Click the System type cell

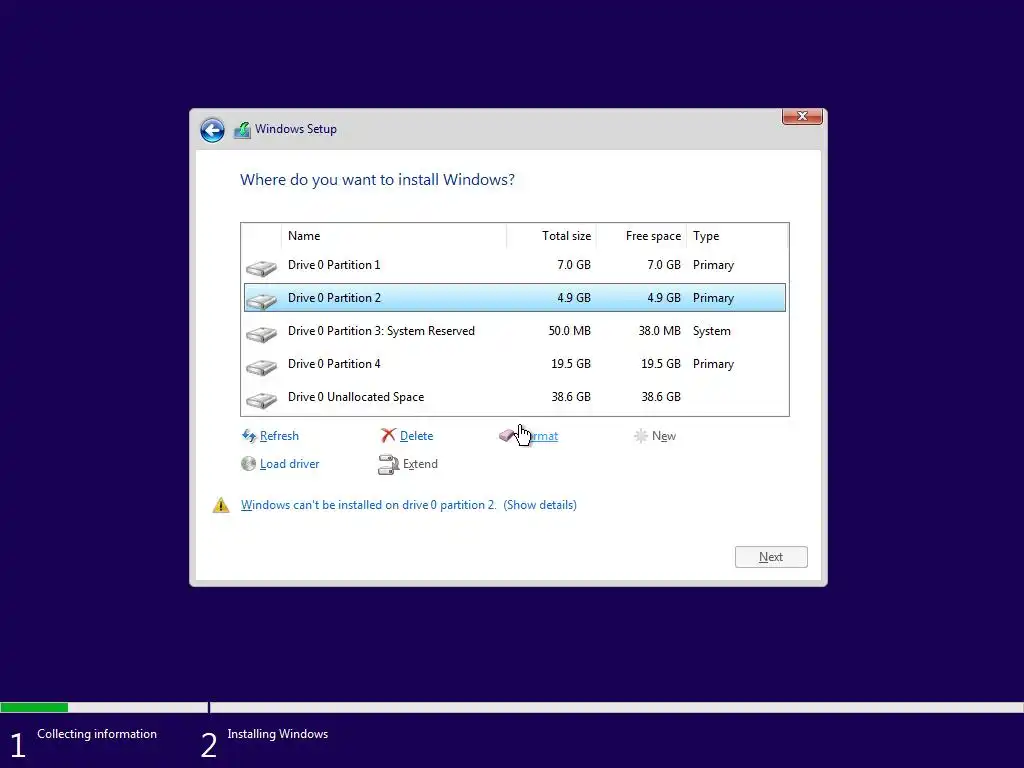coord(712,331)
